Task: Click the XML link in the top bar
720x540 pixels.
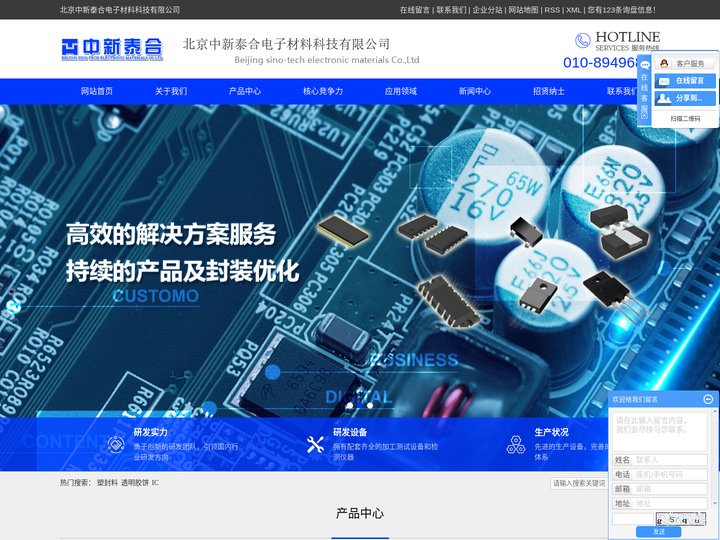Action: (x=573, y=10)
